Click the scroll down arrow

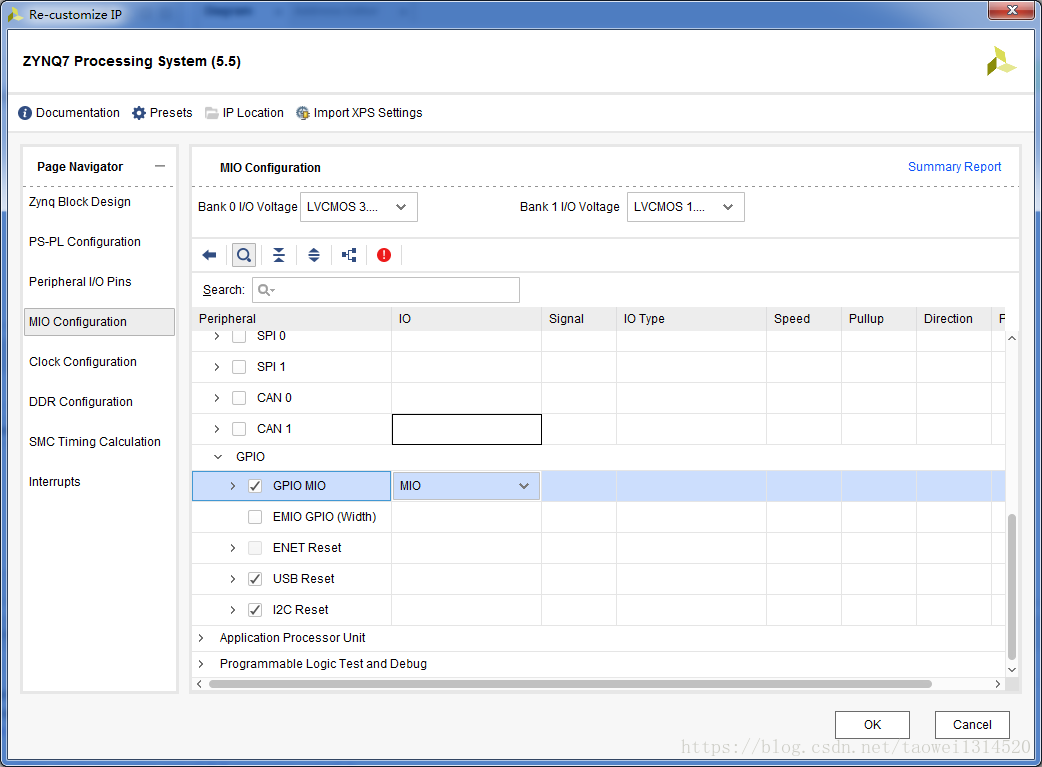pos(1012,670)
